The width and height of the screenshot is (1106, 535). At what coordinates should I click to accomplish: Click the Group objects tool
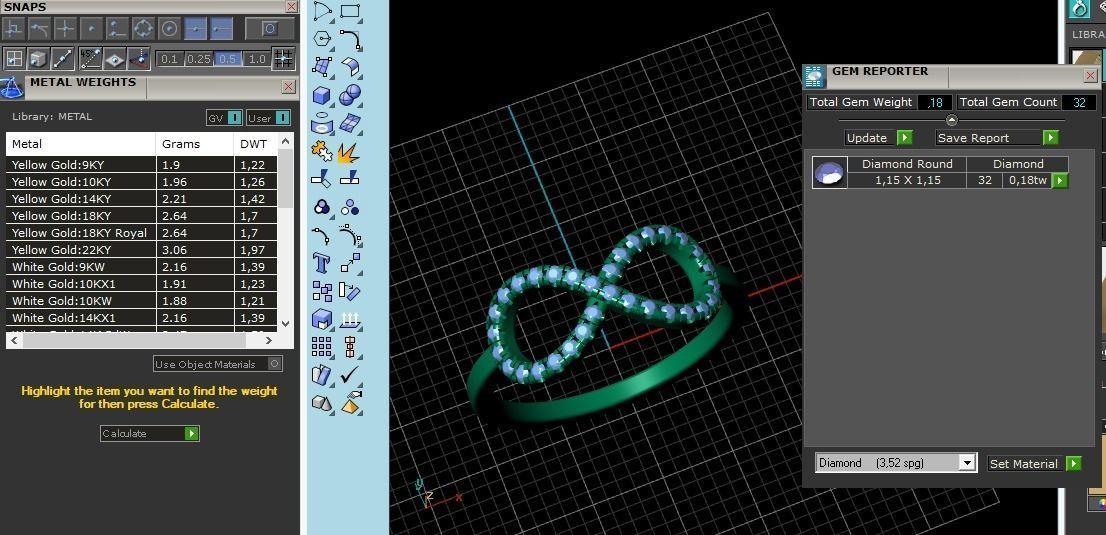coord(322,207)
